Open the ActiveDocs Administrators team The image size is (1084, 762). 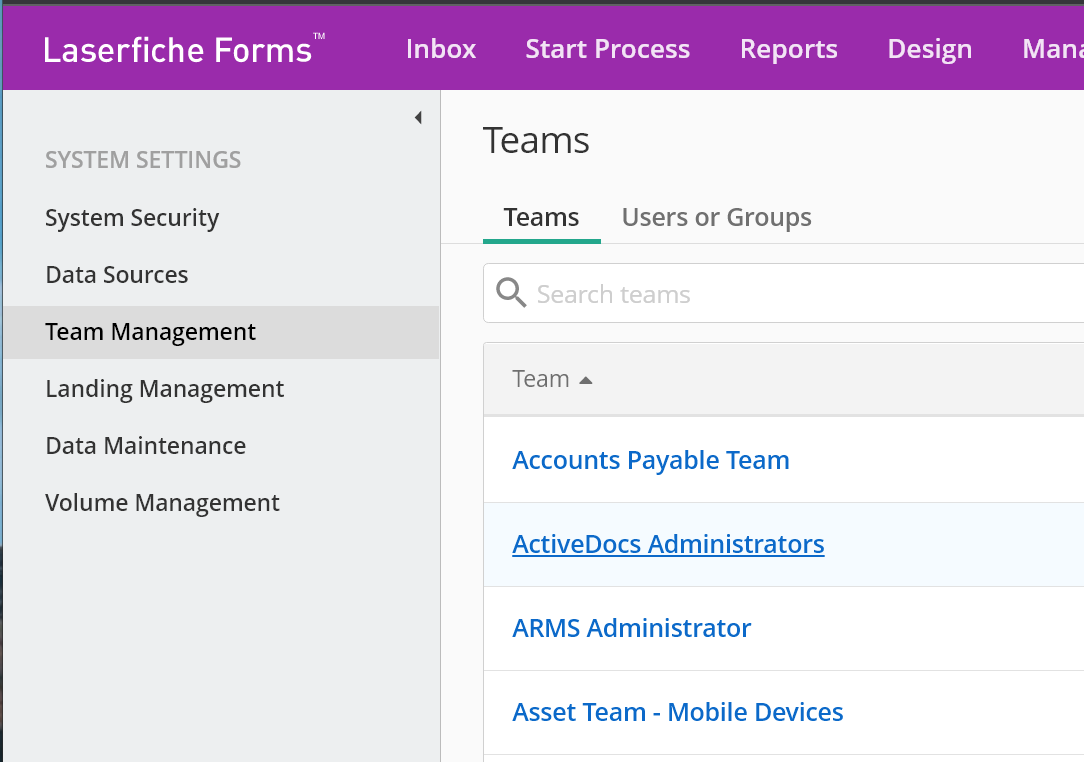pyautogui.click(x=668, y=544)
